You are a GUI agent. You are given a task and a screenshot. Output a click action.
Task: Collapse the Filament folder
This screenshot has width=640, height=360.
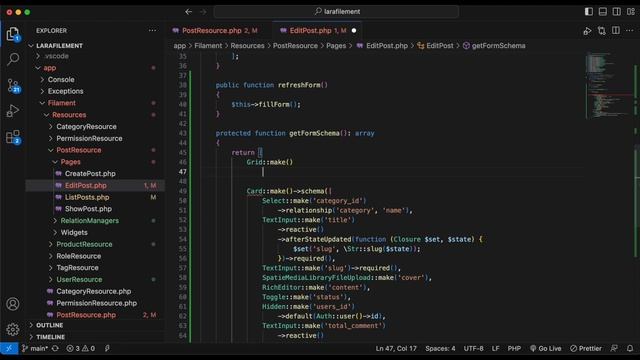(62, 103)
